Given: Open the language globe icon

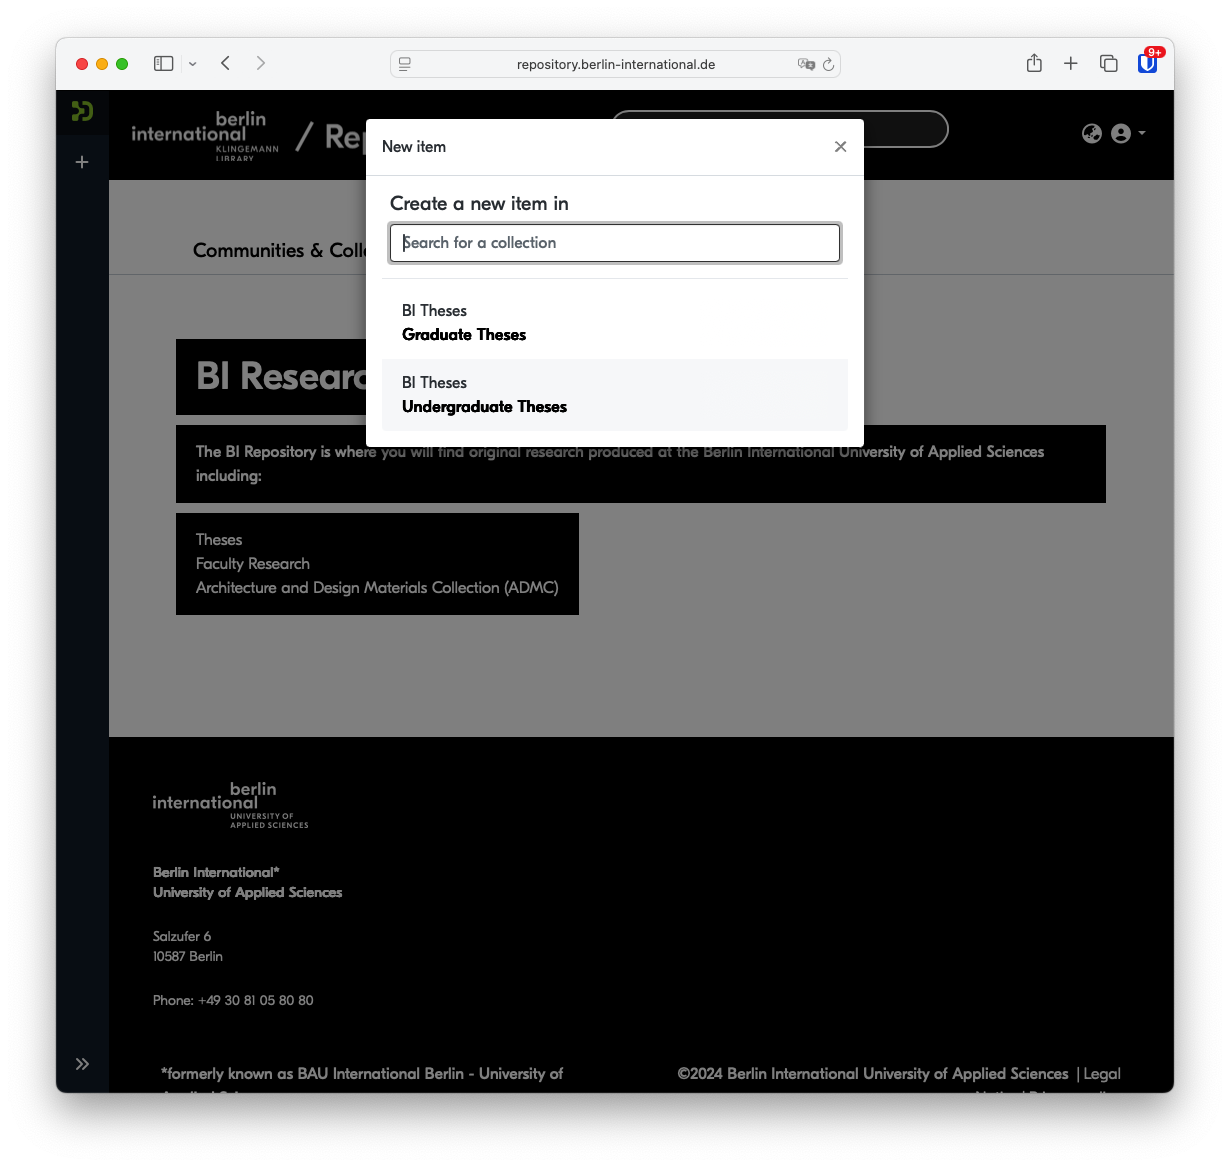Looking at the screenshot, I should point(1092,134).
